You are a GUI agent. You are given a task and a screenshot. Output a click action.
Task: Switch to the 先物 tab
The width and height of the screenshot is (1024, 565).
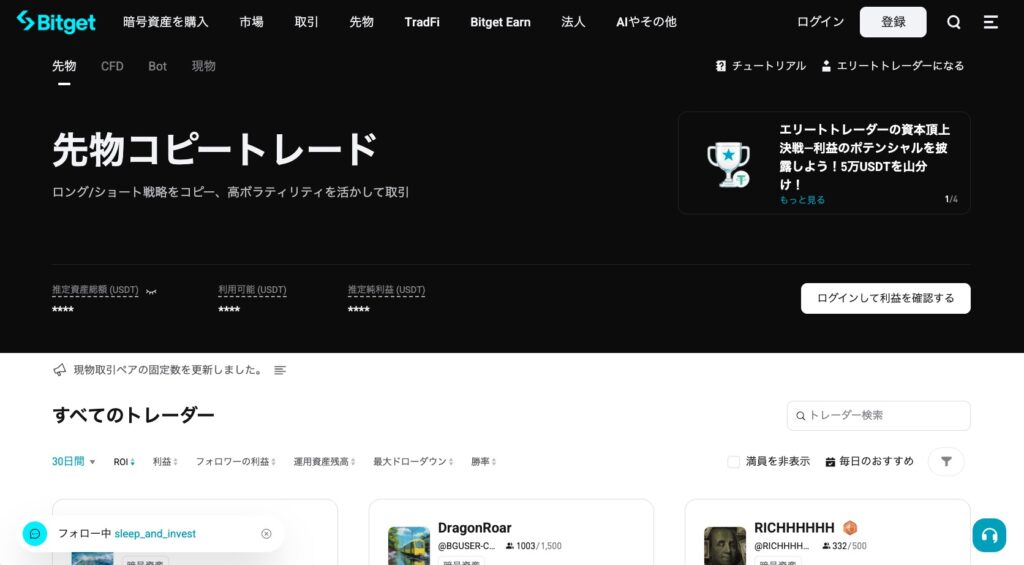(64, 66)
